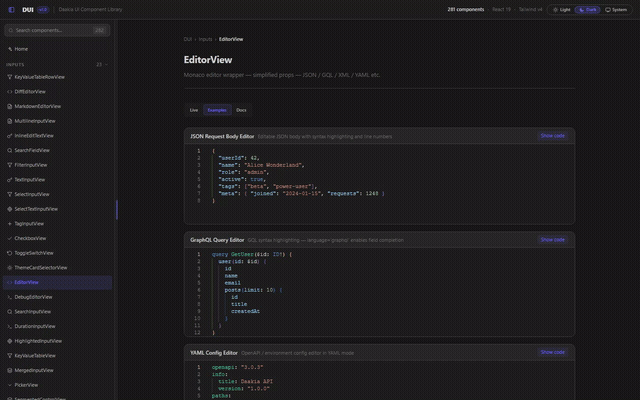Click the KeyValueTableView filter icon

10,356
